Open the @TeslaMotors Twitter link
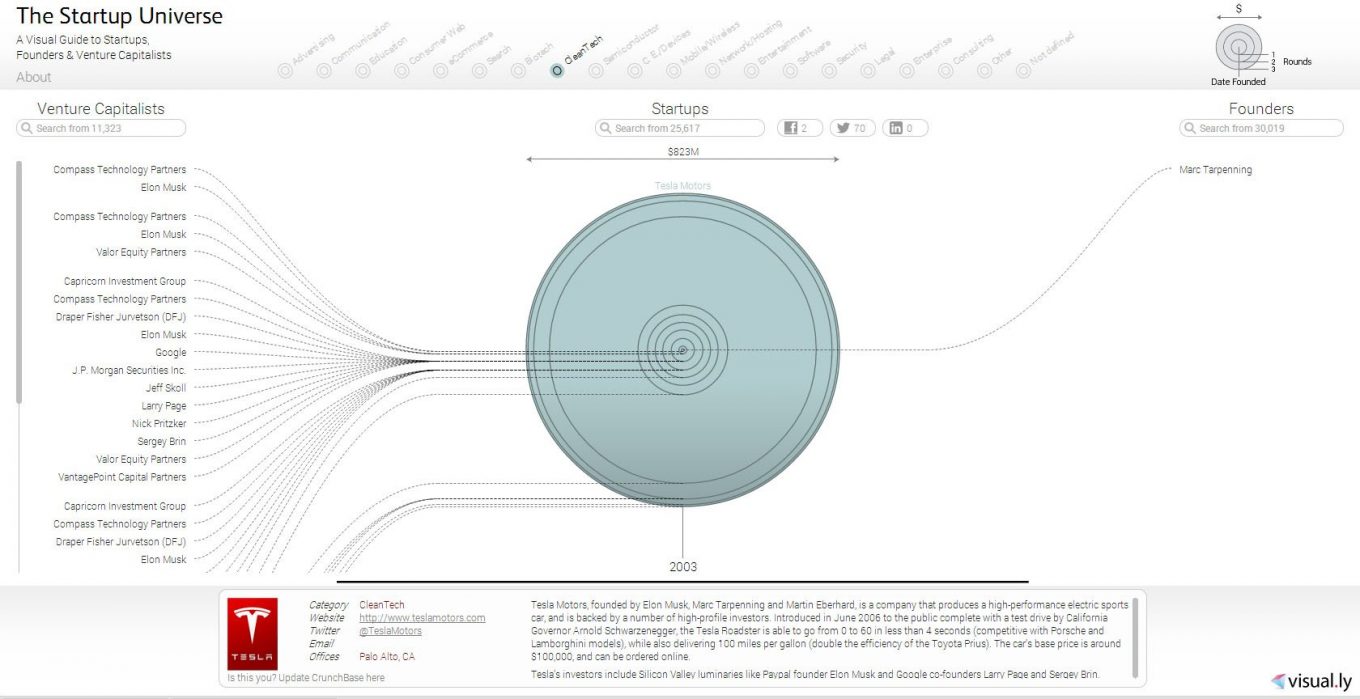1360x699 pixels. (390, 631)
